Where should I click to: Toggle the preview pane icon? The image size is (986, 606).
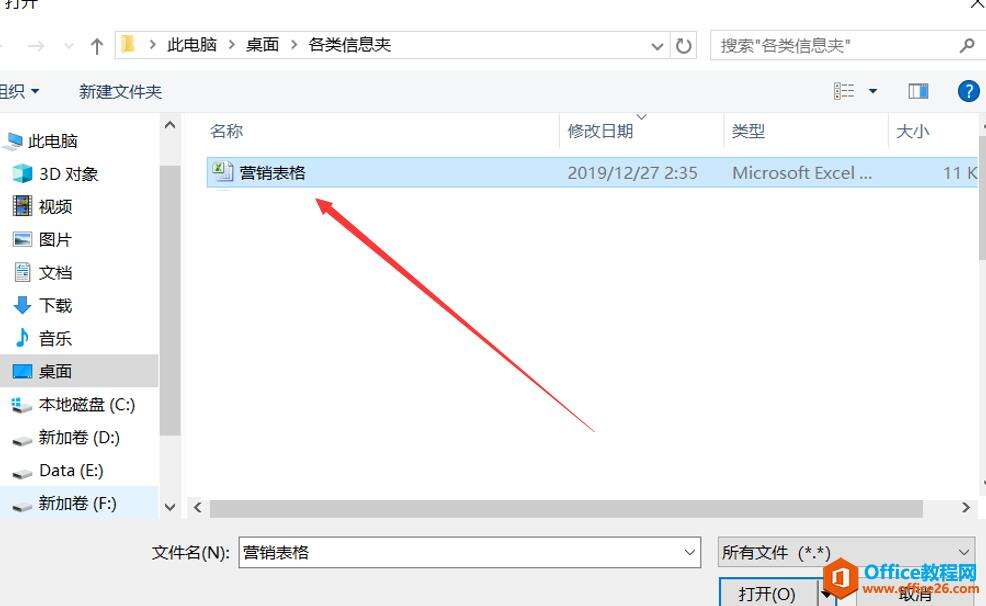coord(918,91)
